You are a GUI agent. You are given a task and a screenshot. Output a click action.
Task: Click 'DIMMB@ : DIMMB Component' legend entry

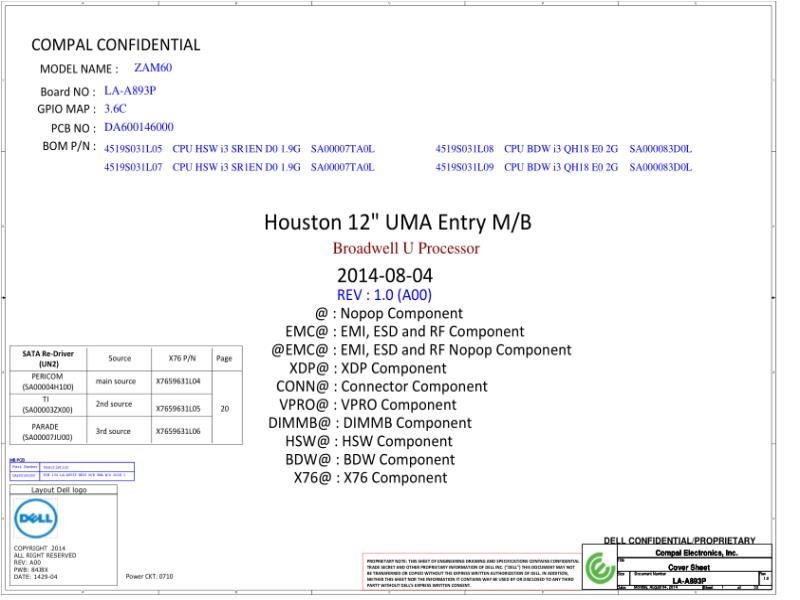[370, 423]
